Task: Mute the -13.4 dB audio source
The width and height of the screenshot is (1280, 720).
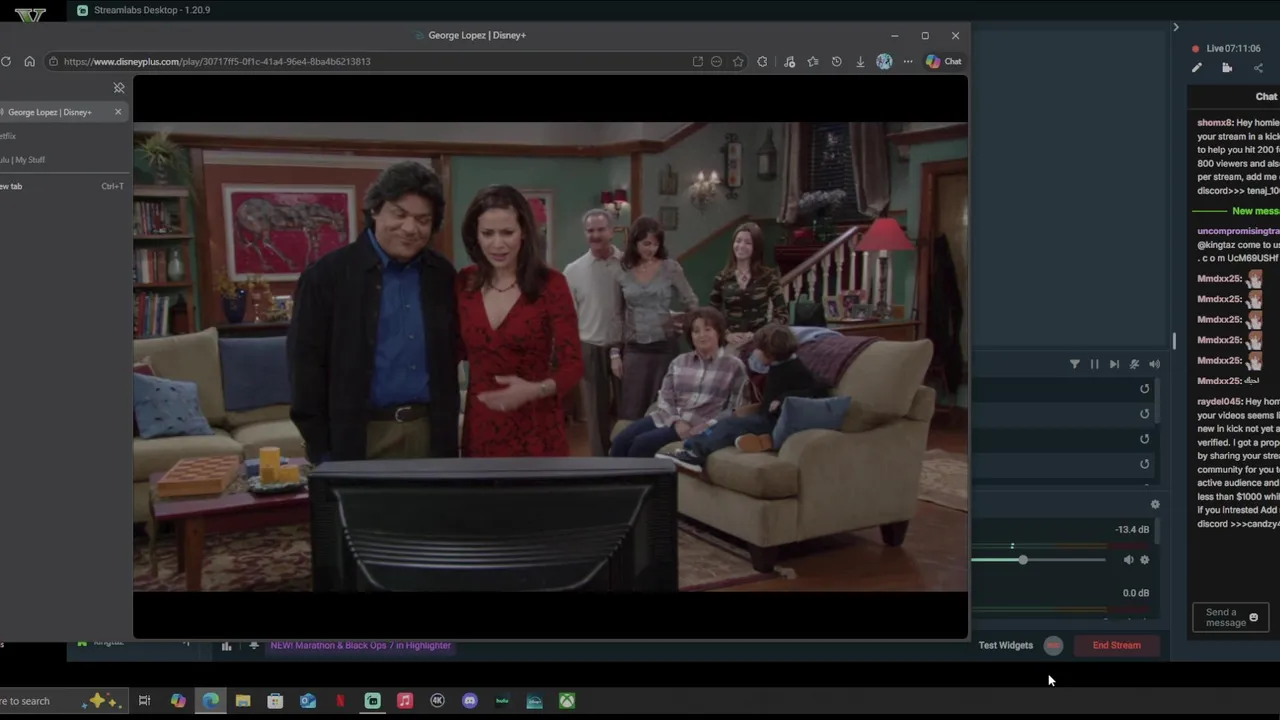Action: point(1129,560)
